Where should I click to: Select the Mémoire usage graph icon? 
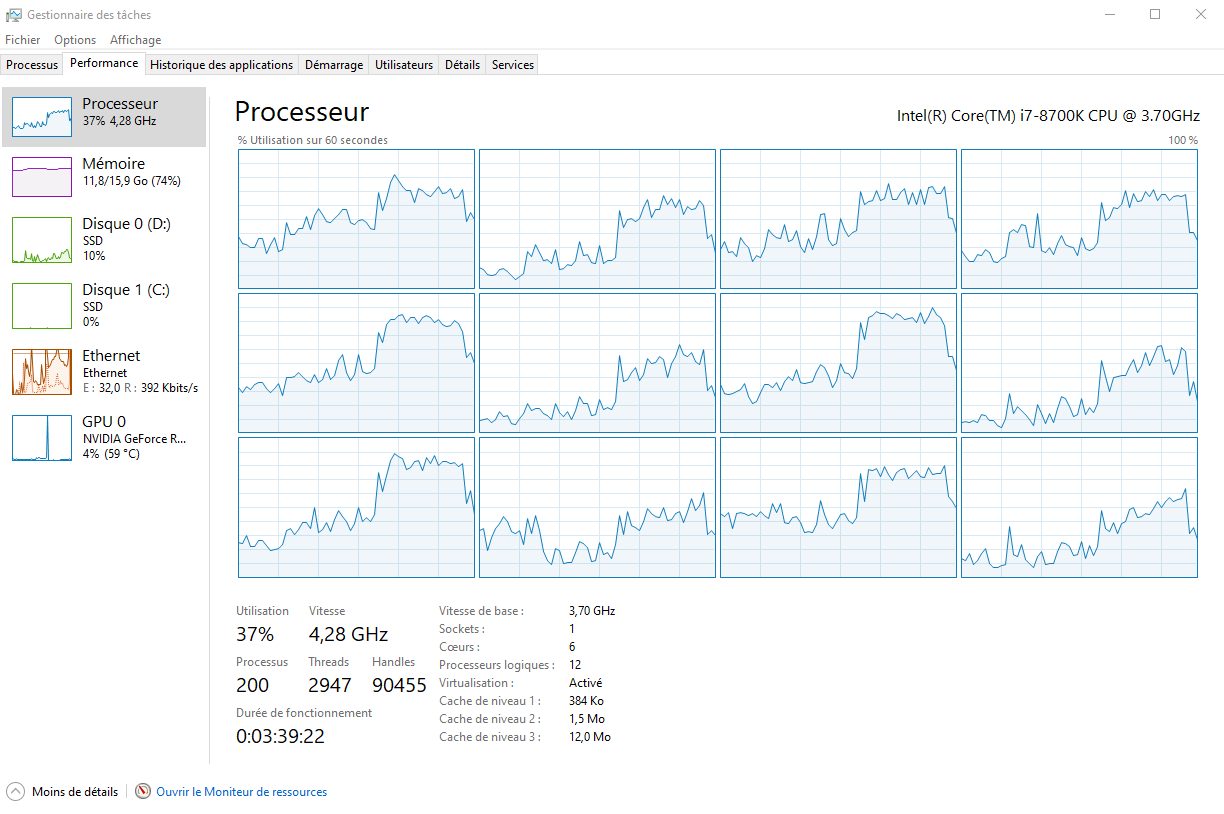tap(42, 177)
